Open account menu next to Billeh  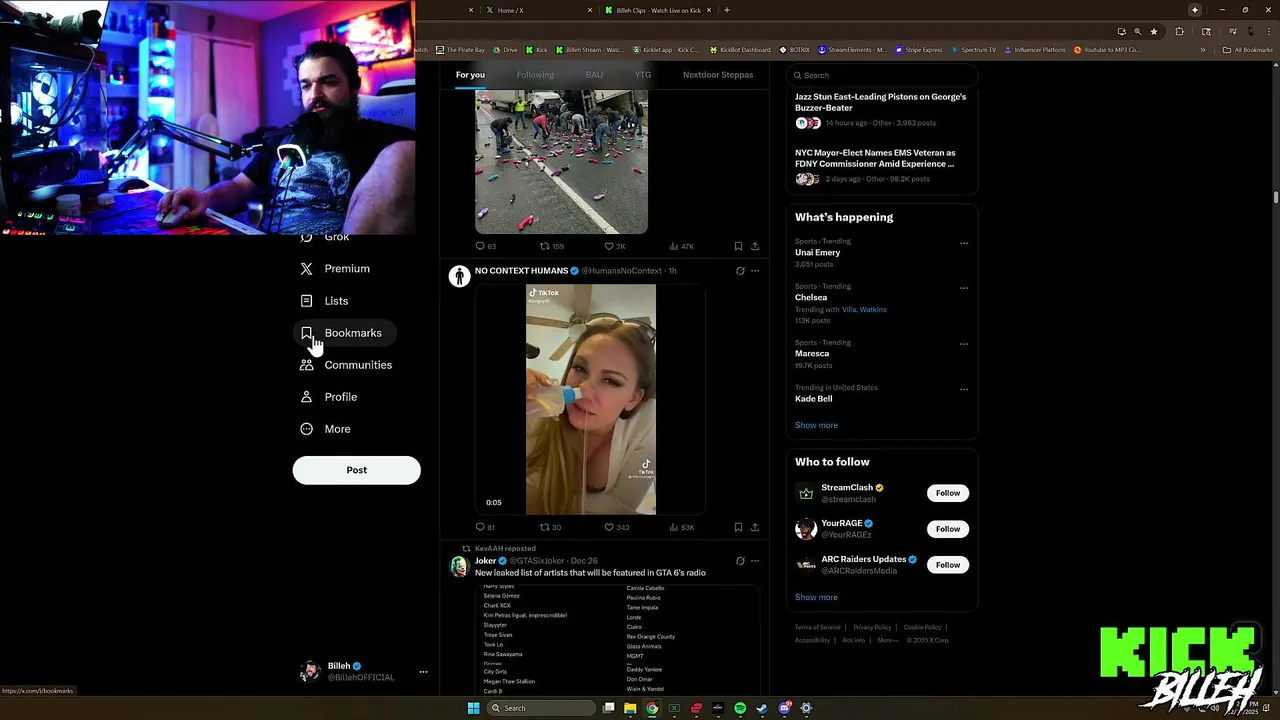423,672
